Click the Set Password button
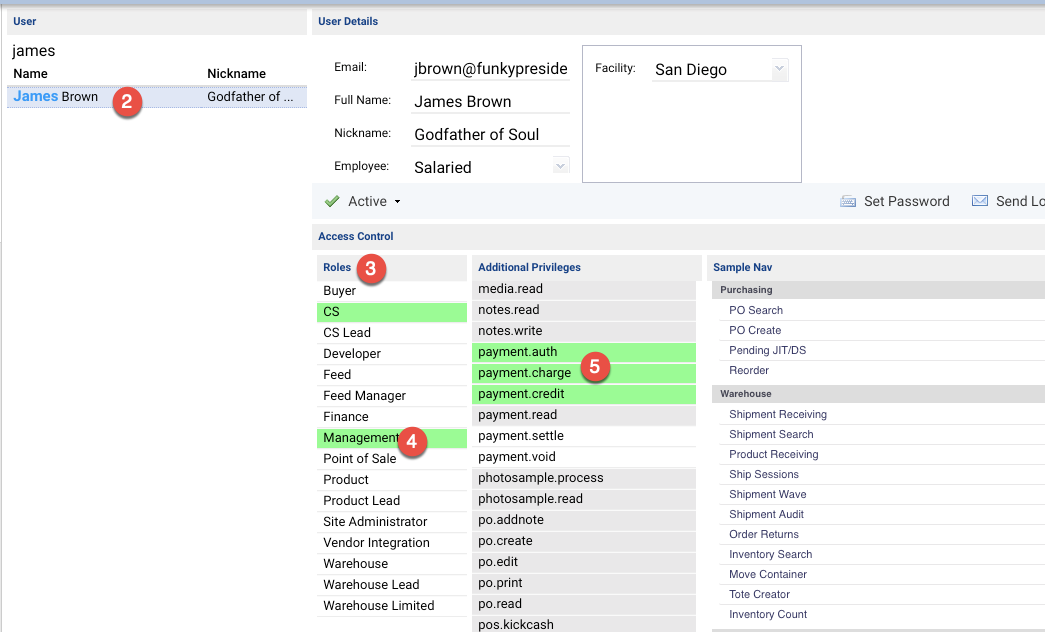The height and width of the screenshot is (632, 1045). [894, 201]
